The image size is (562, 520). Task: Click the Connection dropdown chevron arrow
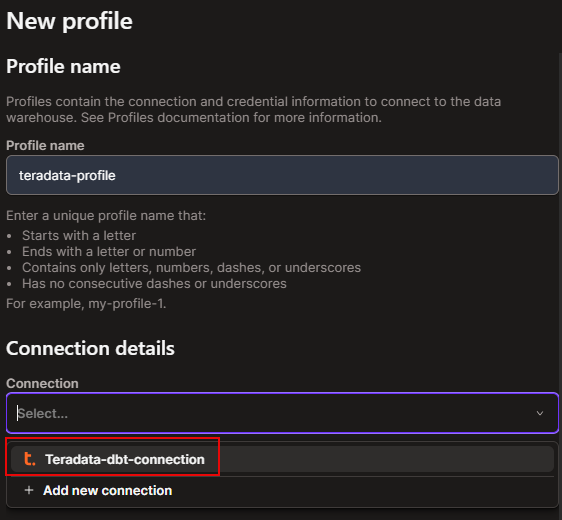[x=539, y=413]
